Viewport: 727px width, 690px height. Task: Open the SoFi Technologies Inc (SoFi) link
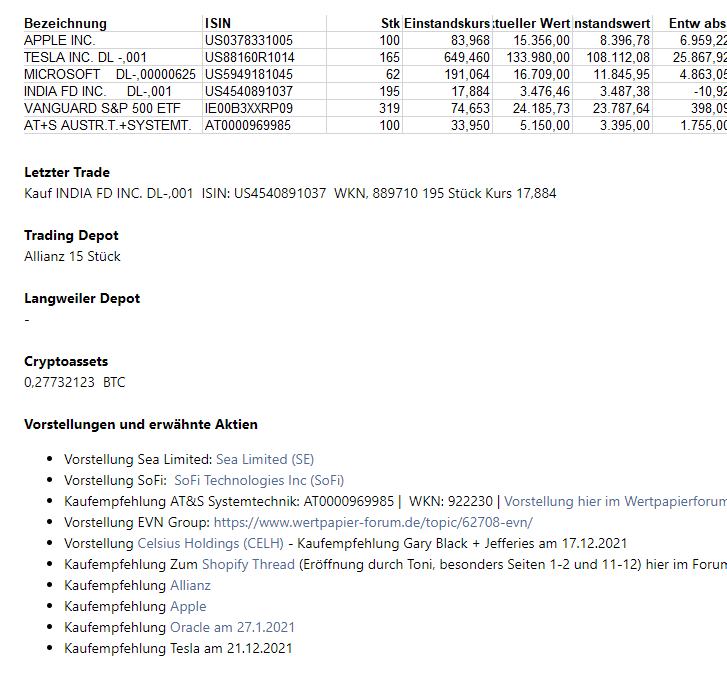pyautogui.click(x=259, y=480)
